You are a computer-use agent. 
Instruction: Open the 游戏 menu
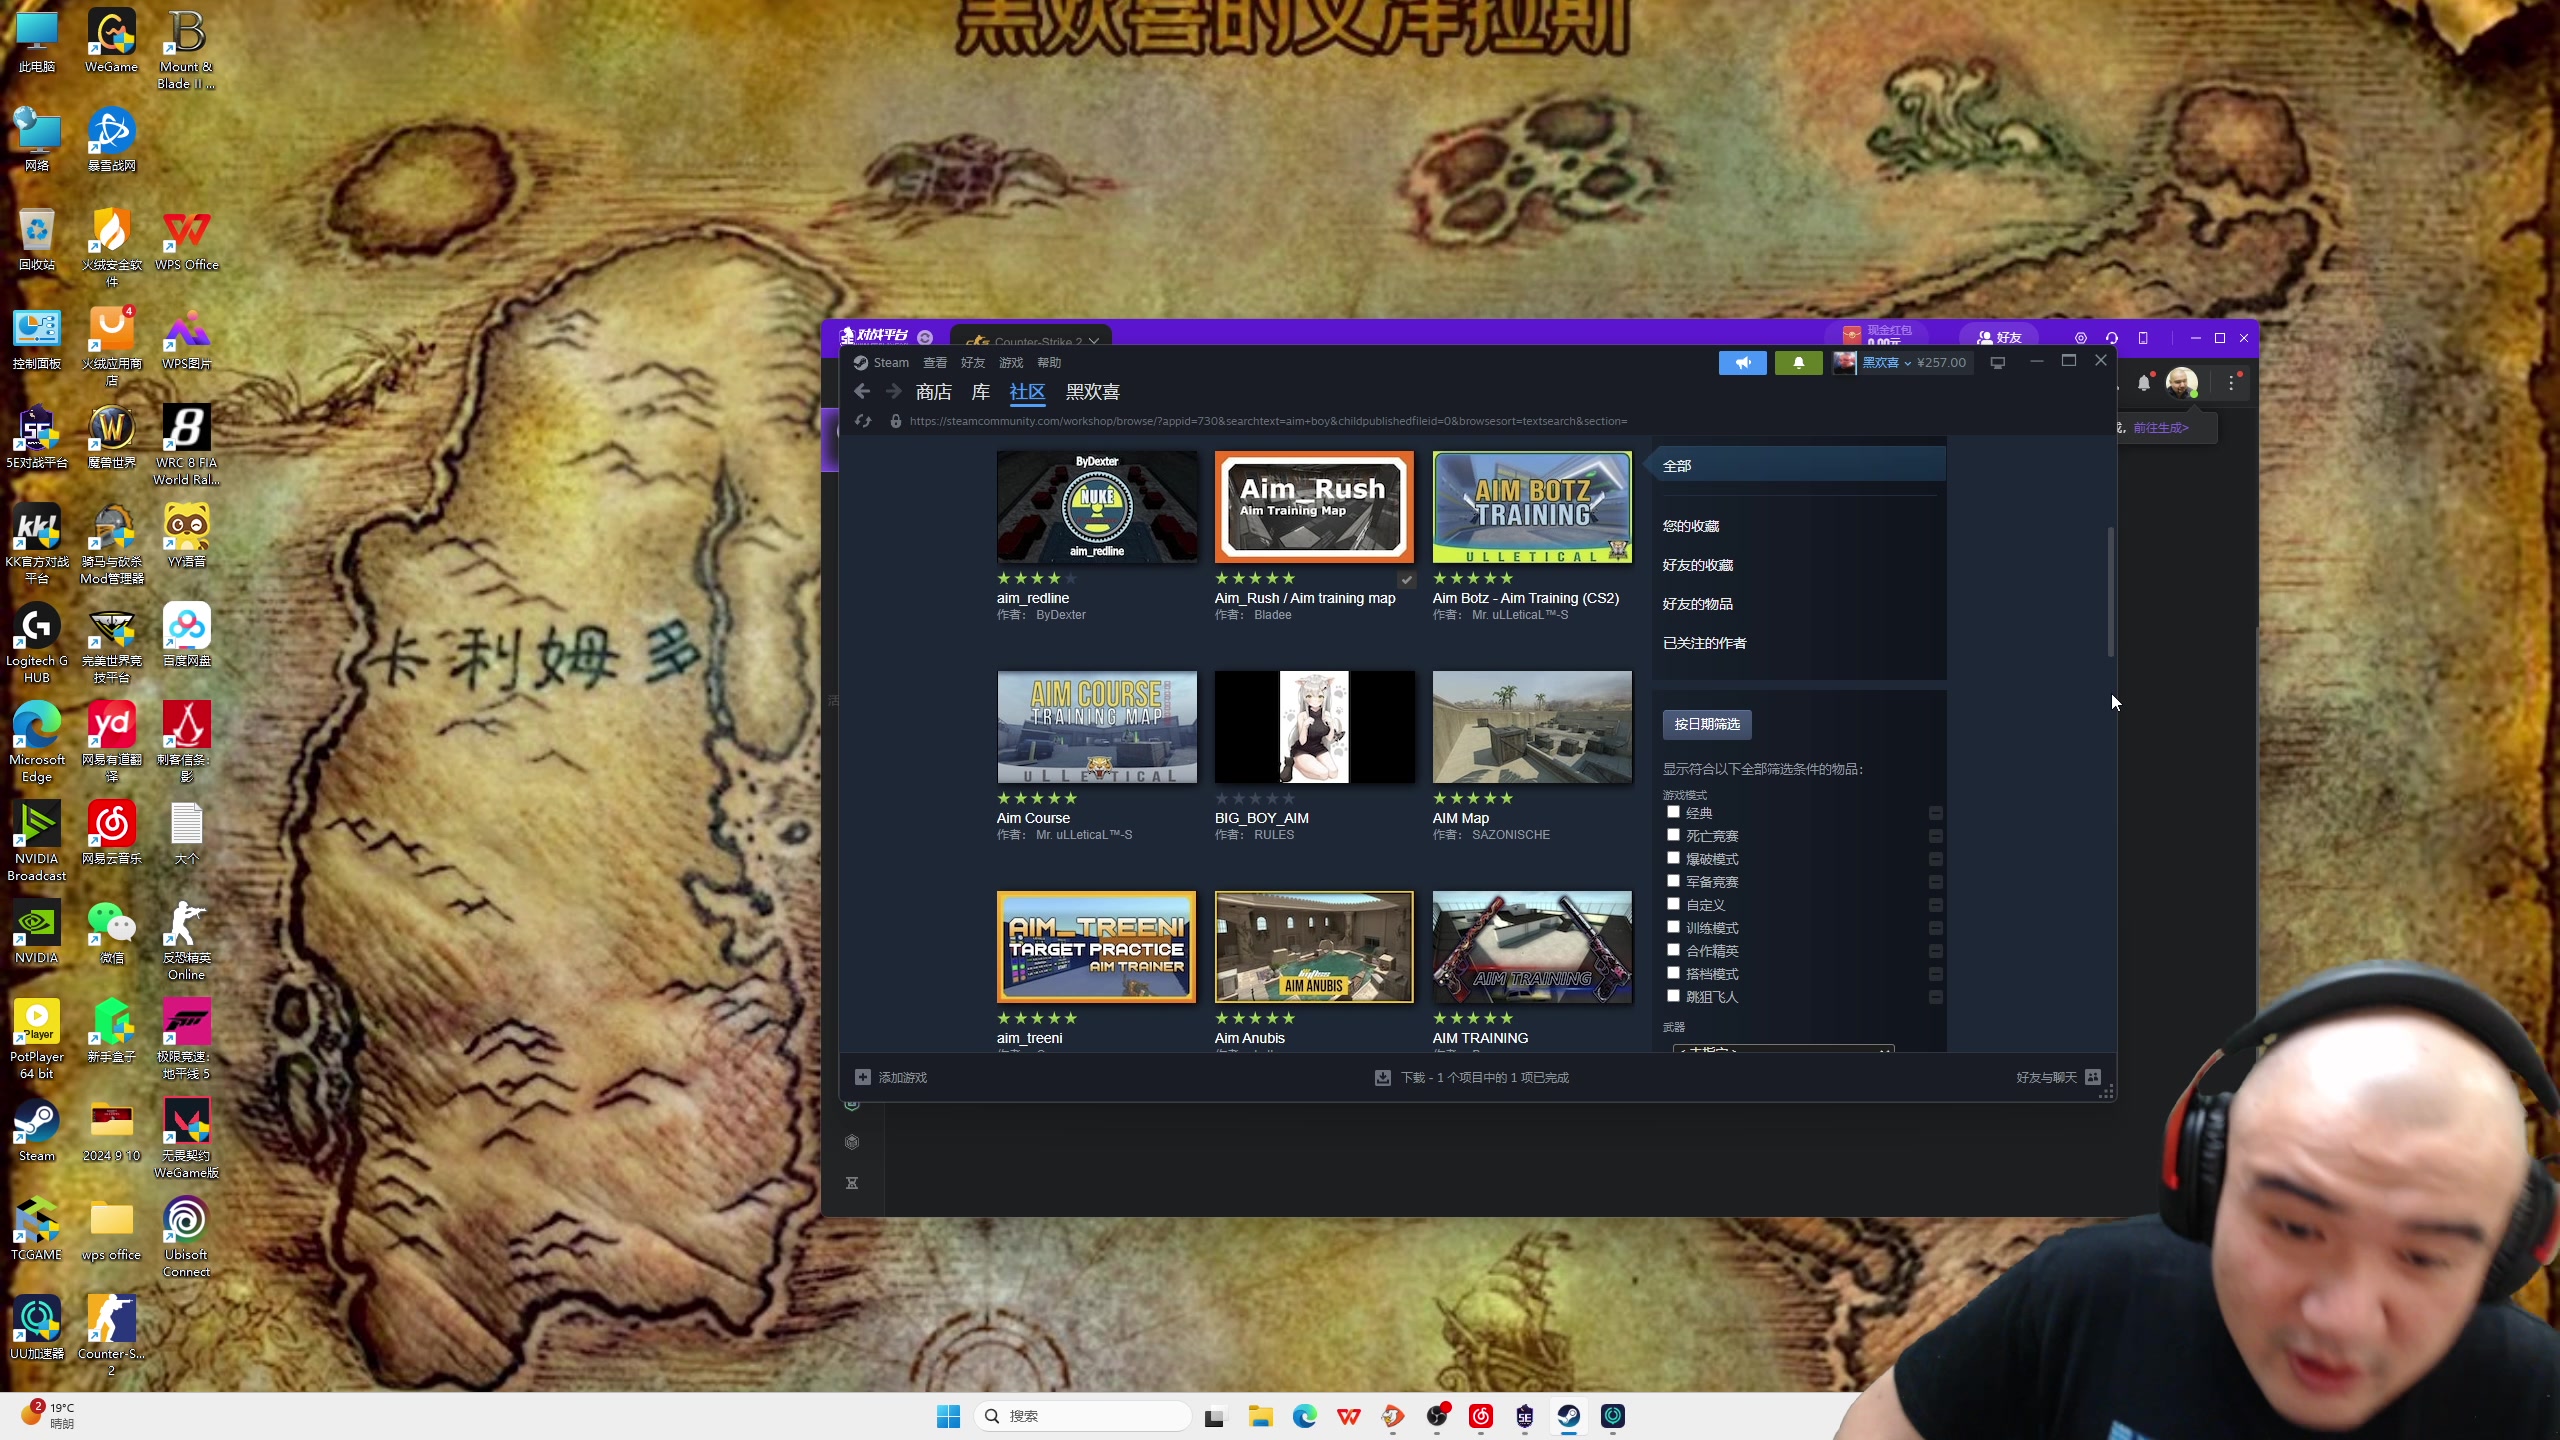point(1011,363)
